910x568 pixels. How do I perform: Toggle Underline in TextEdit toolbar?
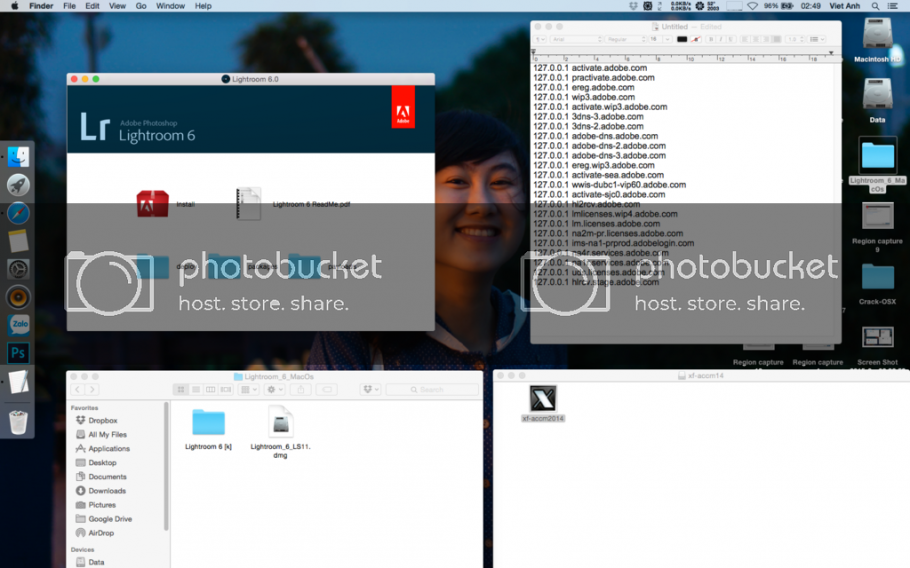point(731,39)
